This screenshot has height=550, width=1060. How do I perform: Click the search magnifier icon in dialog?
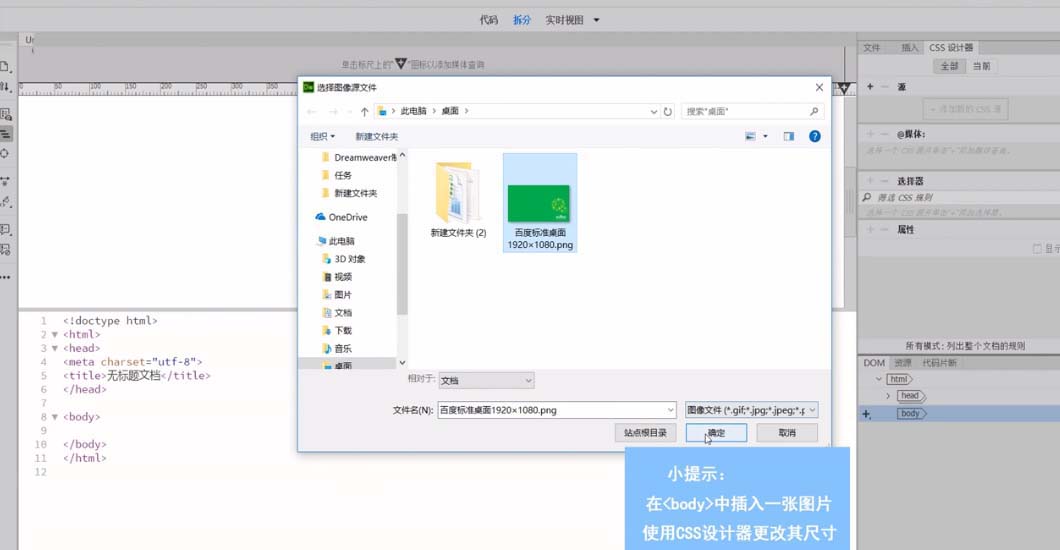coord(814,112)
